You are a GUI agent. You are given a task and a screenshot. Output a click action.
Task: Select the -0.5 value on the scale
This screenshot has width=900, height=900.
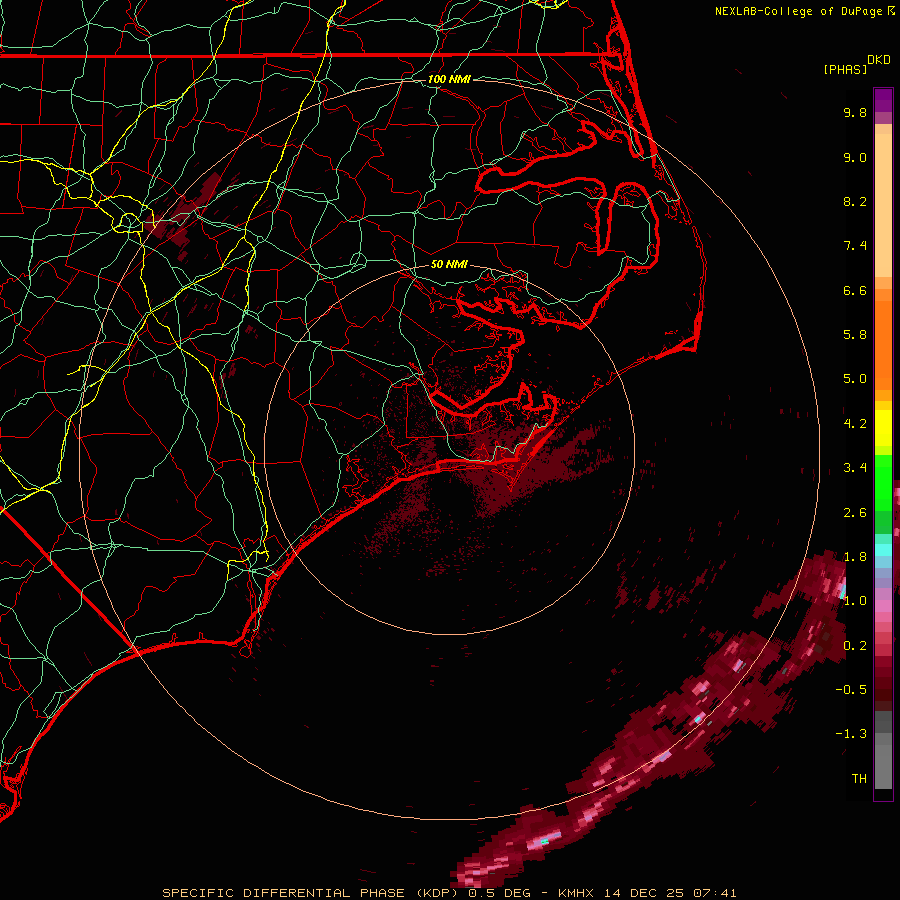851,690
